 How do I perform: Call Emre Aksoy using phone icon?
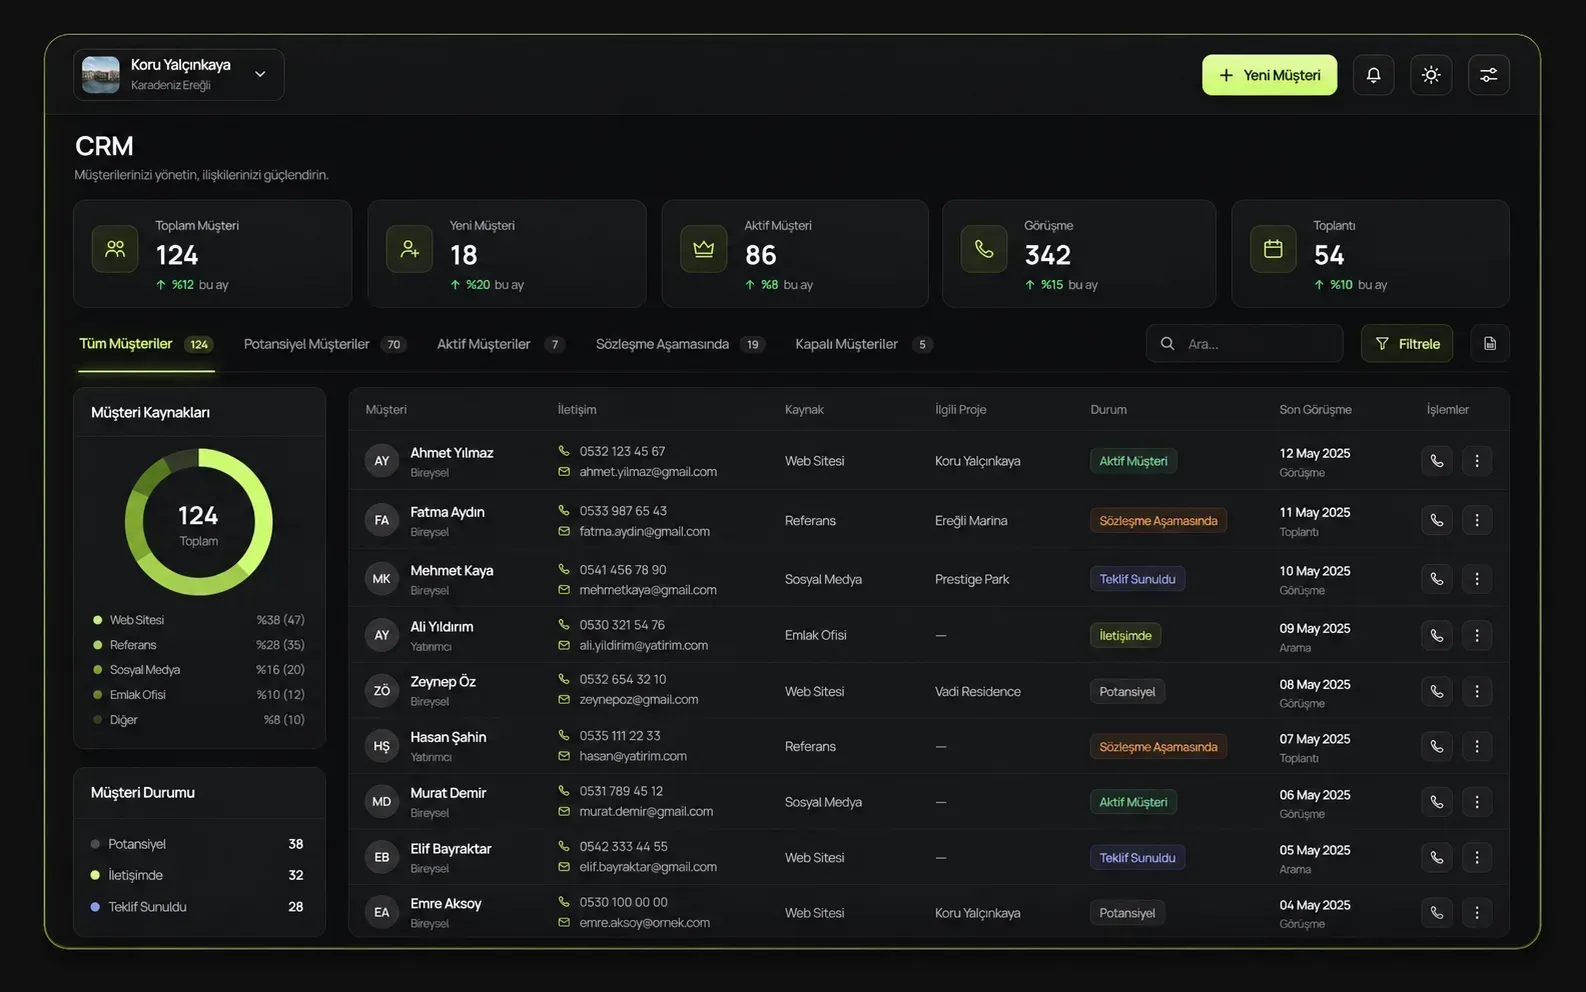coord(1437,912)
